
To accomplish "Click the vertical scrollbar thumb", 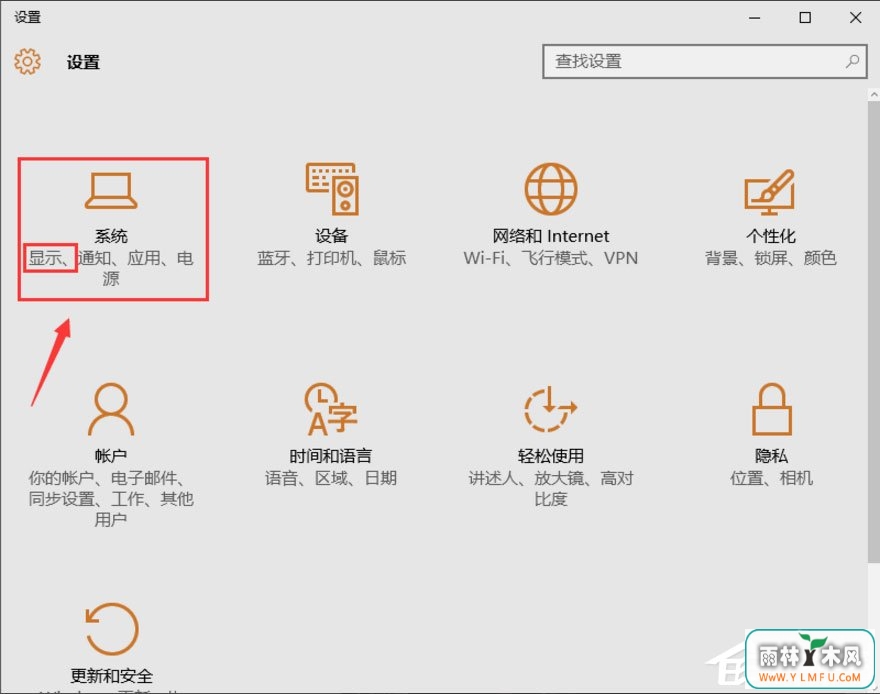I will tap(874, 332).
